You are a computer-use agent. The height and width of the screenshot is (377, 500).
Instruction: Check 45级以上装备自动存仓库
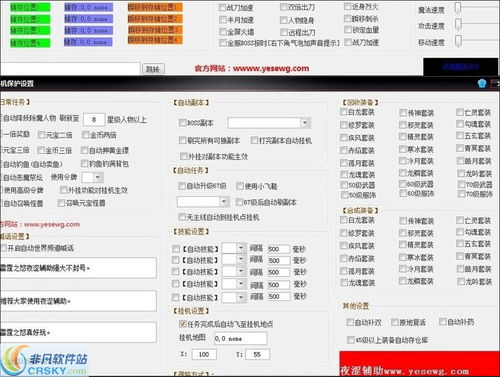click(x=350, y=340)
